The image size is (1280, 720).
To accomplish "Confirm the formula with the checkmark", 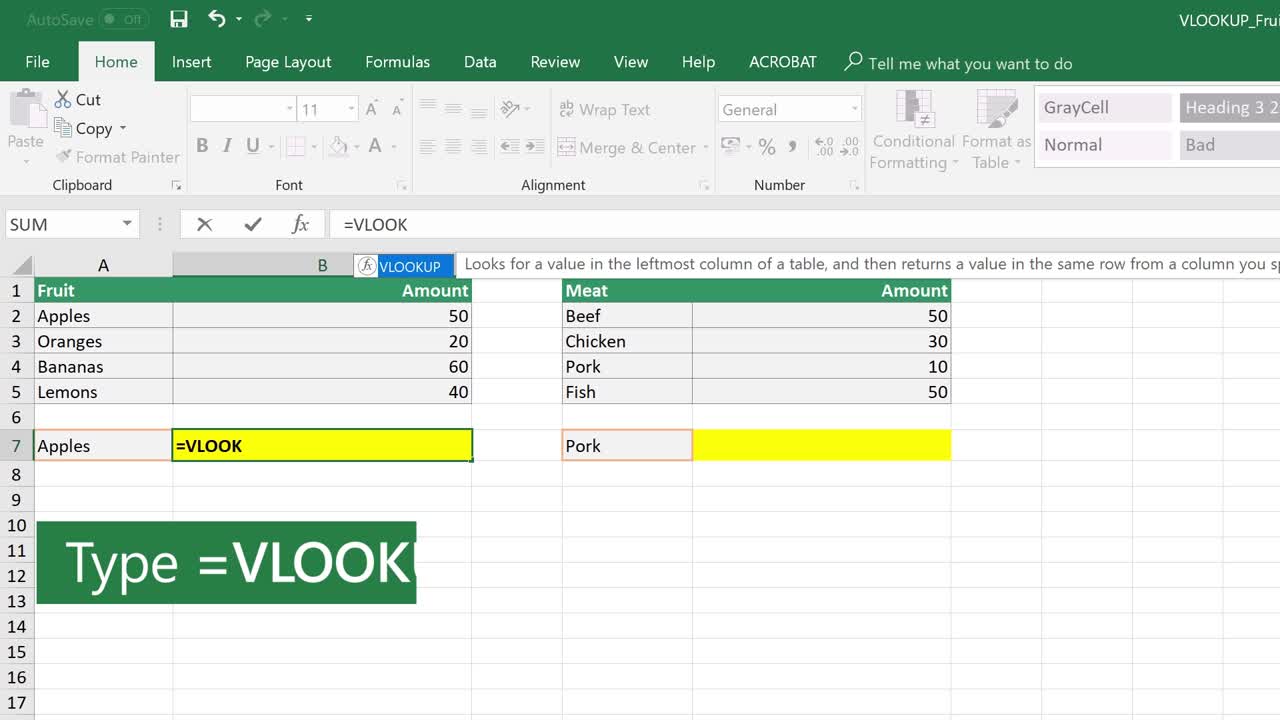I will 253,224.
